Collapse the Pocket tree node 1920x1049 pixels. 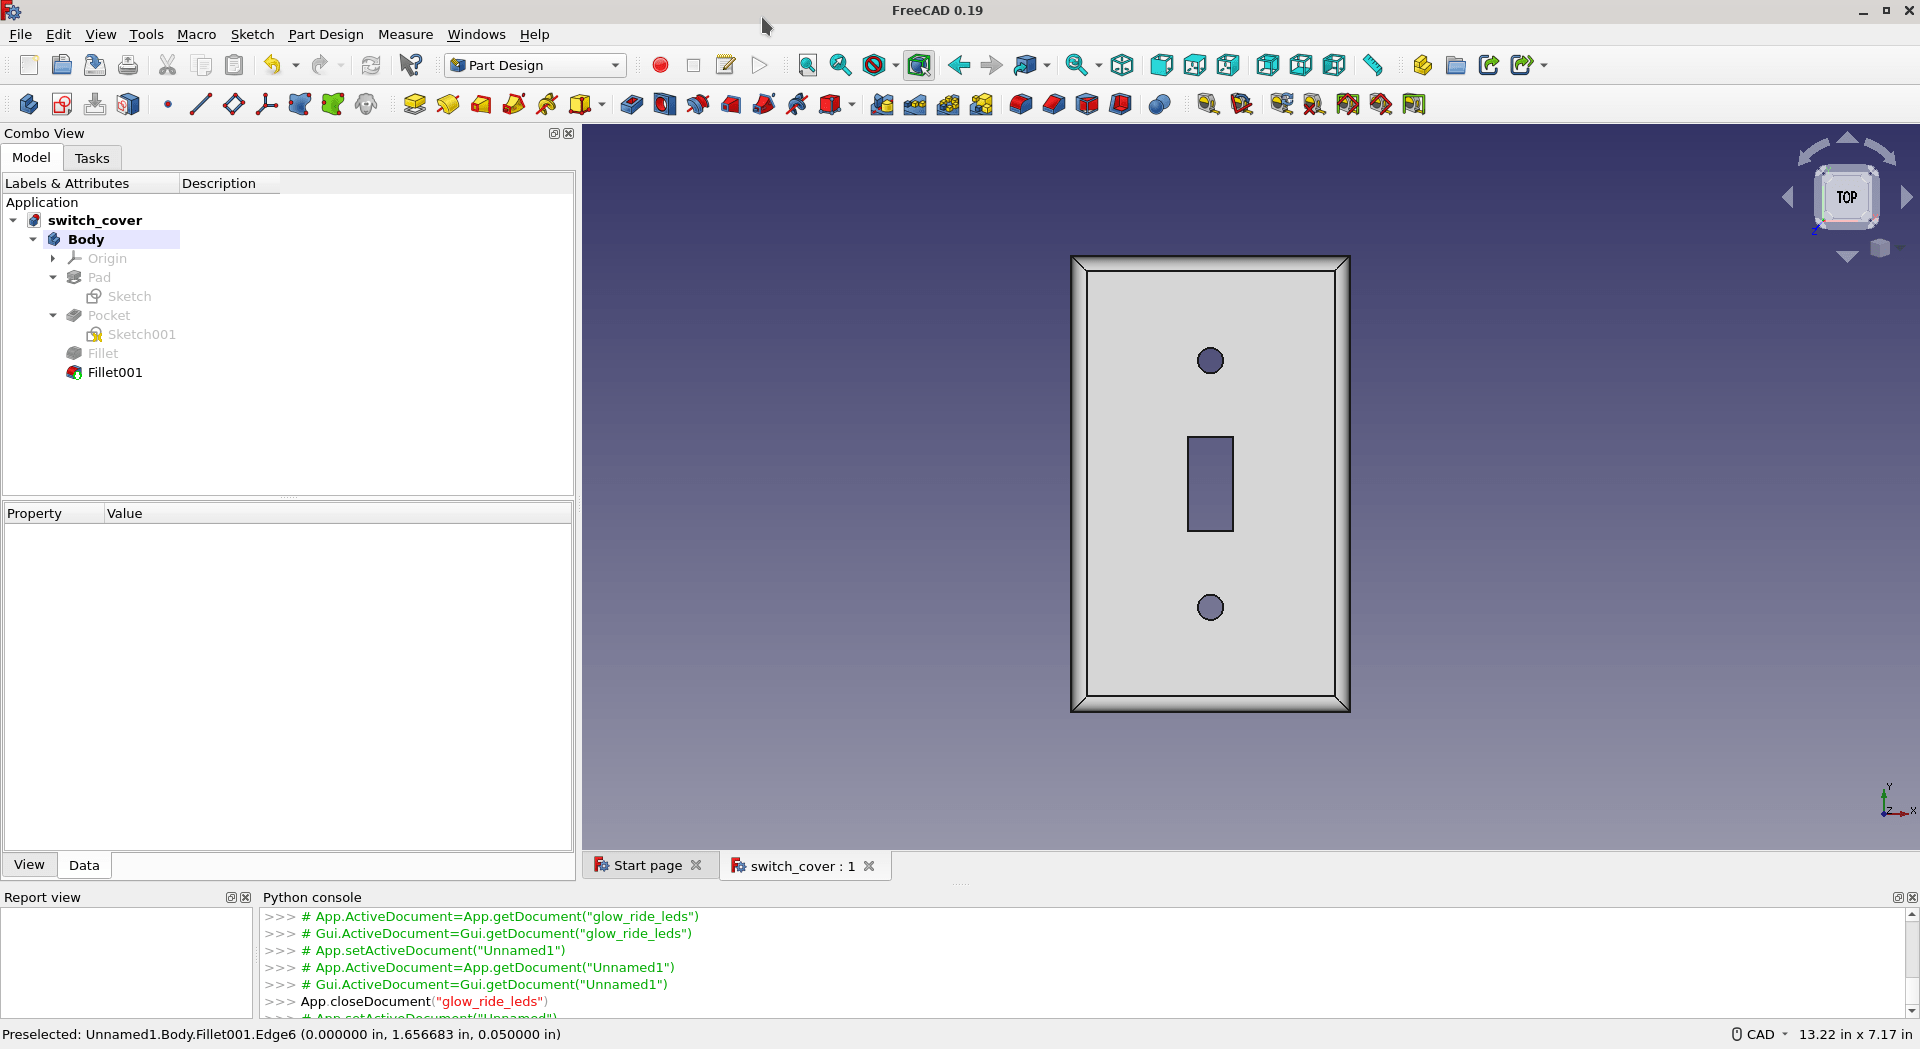53,315
